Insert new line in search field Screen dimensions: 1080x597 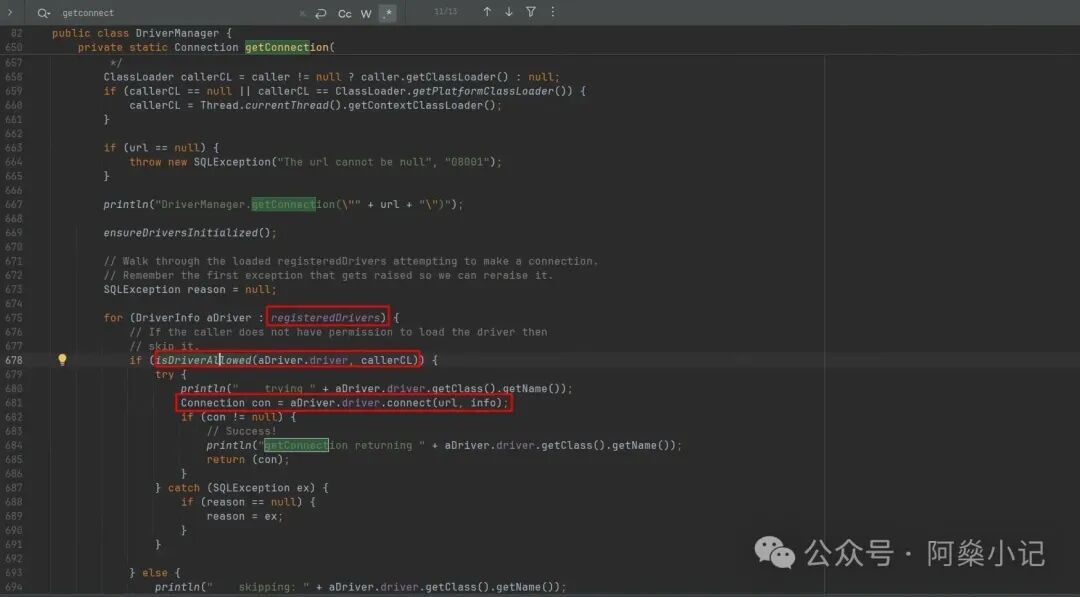(x=321, y=13)
